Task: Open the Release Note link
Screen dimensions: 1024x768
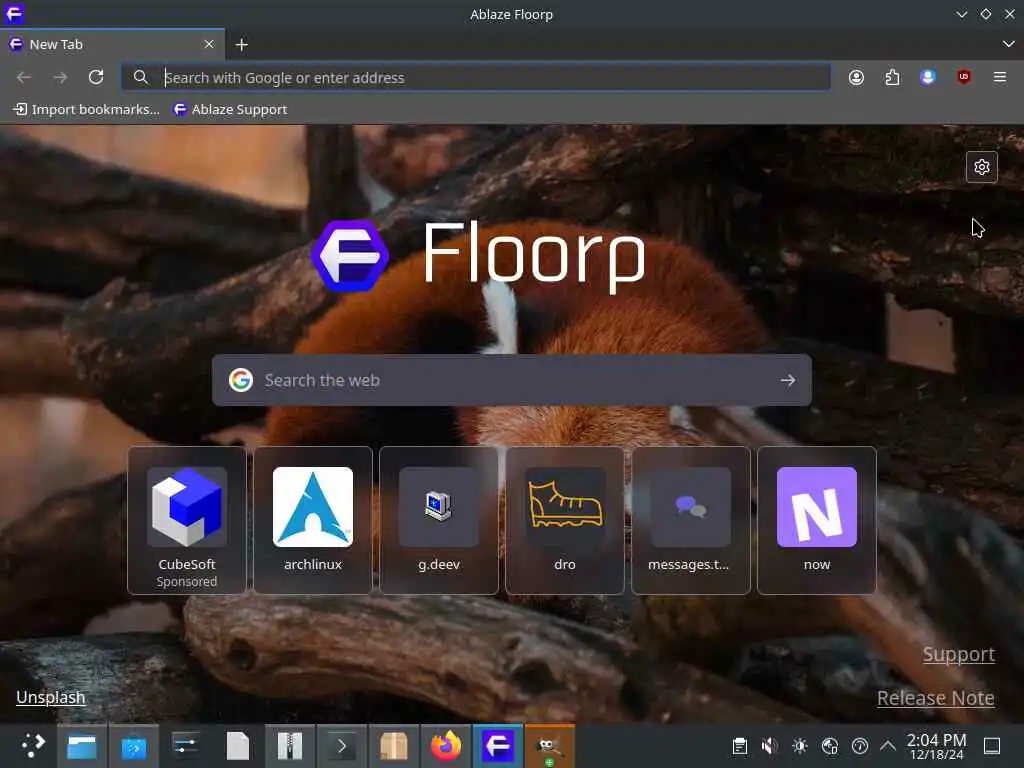Action: pyautogui.click(x=935, y=697)
